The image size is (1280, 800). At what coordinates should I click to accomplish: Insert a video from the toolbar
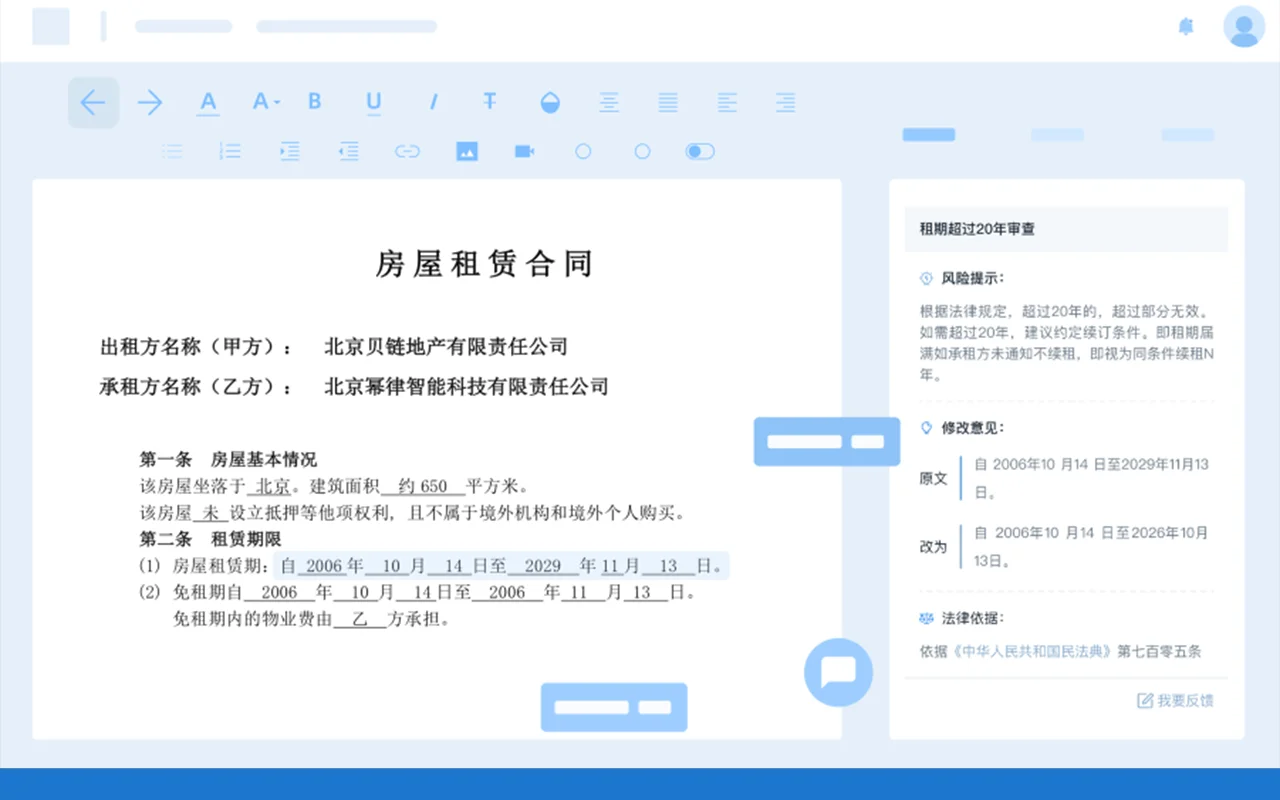coord(525,151)
